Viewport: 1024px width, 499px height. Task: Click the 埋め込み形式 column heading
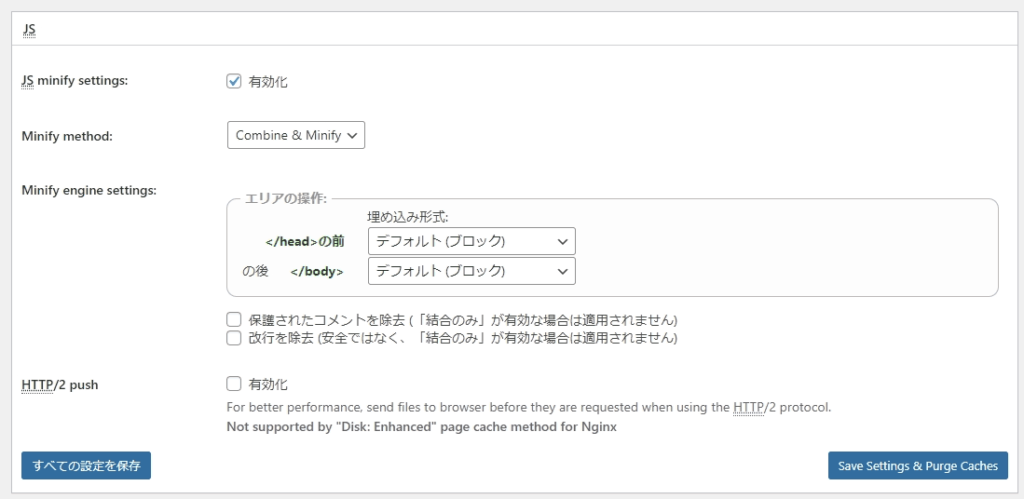point(411,216)
